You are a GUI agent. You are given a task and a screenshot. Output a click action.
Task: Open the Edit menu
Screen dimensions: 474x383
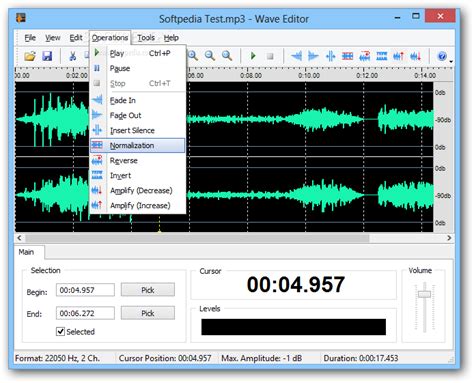(x=76, y=38)
